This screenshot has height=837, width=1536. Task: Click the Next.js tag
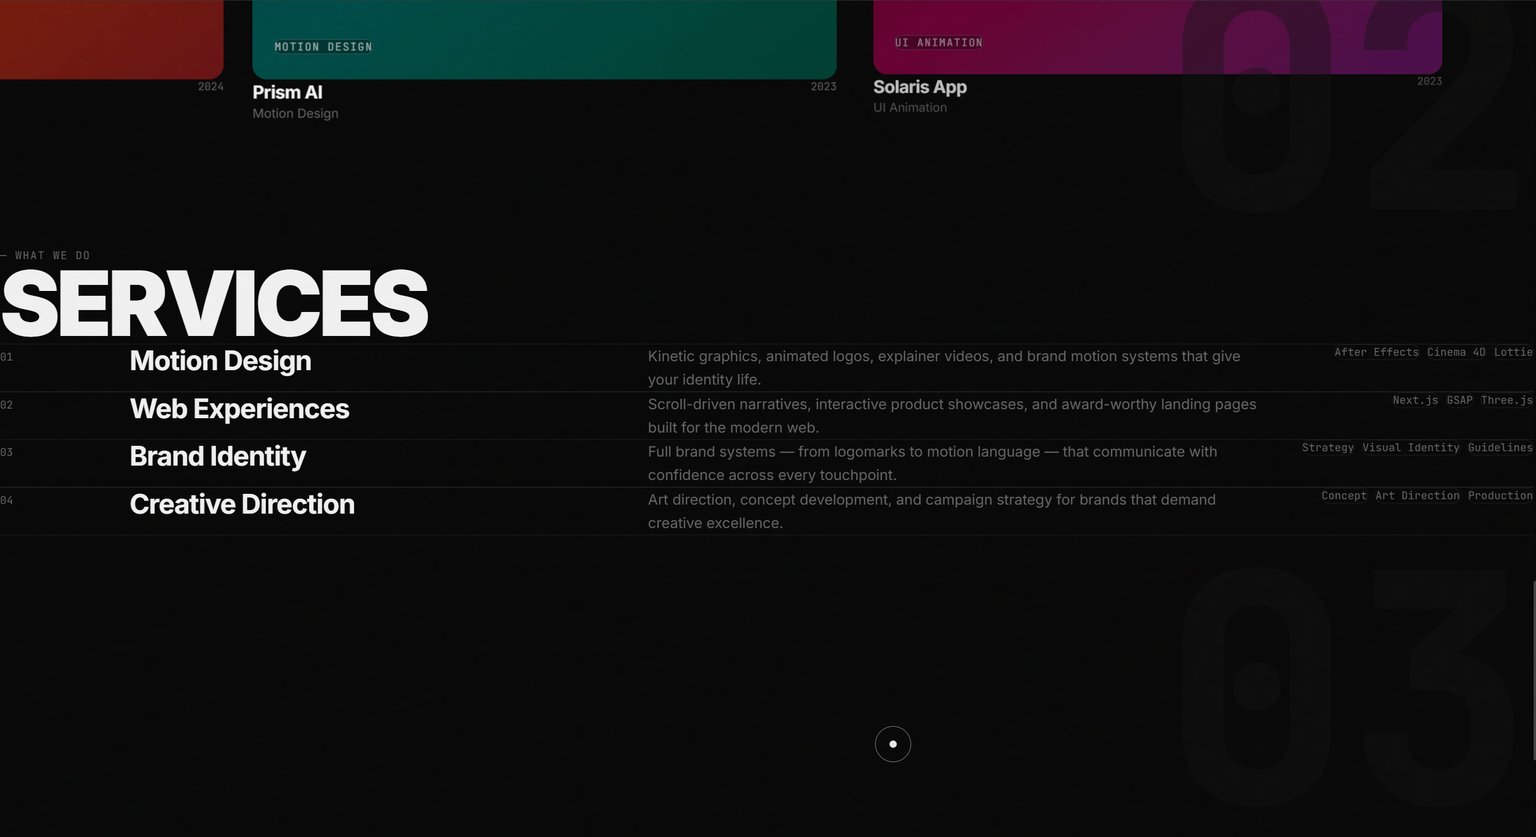pos(1415,401)
